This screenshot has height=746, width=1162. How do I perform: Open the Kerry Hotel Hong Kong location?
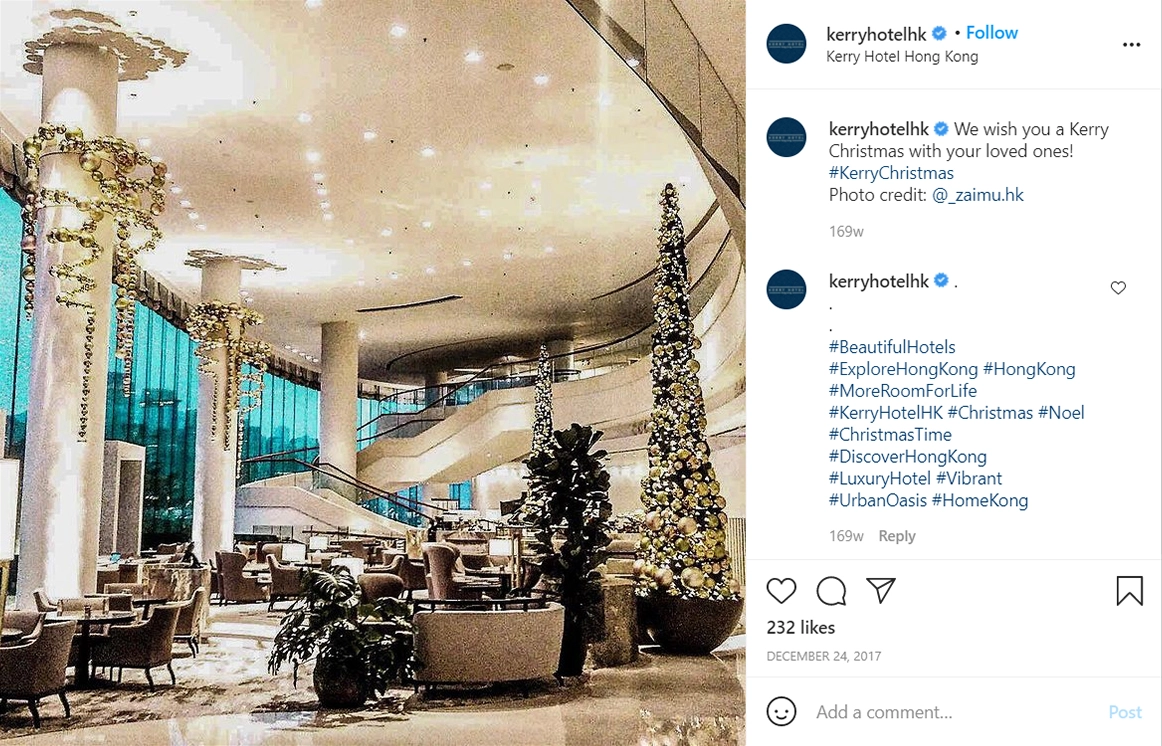click(902, 56)
